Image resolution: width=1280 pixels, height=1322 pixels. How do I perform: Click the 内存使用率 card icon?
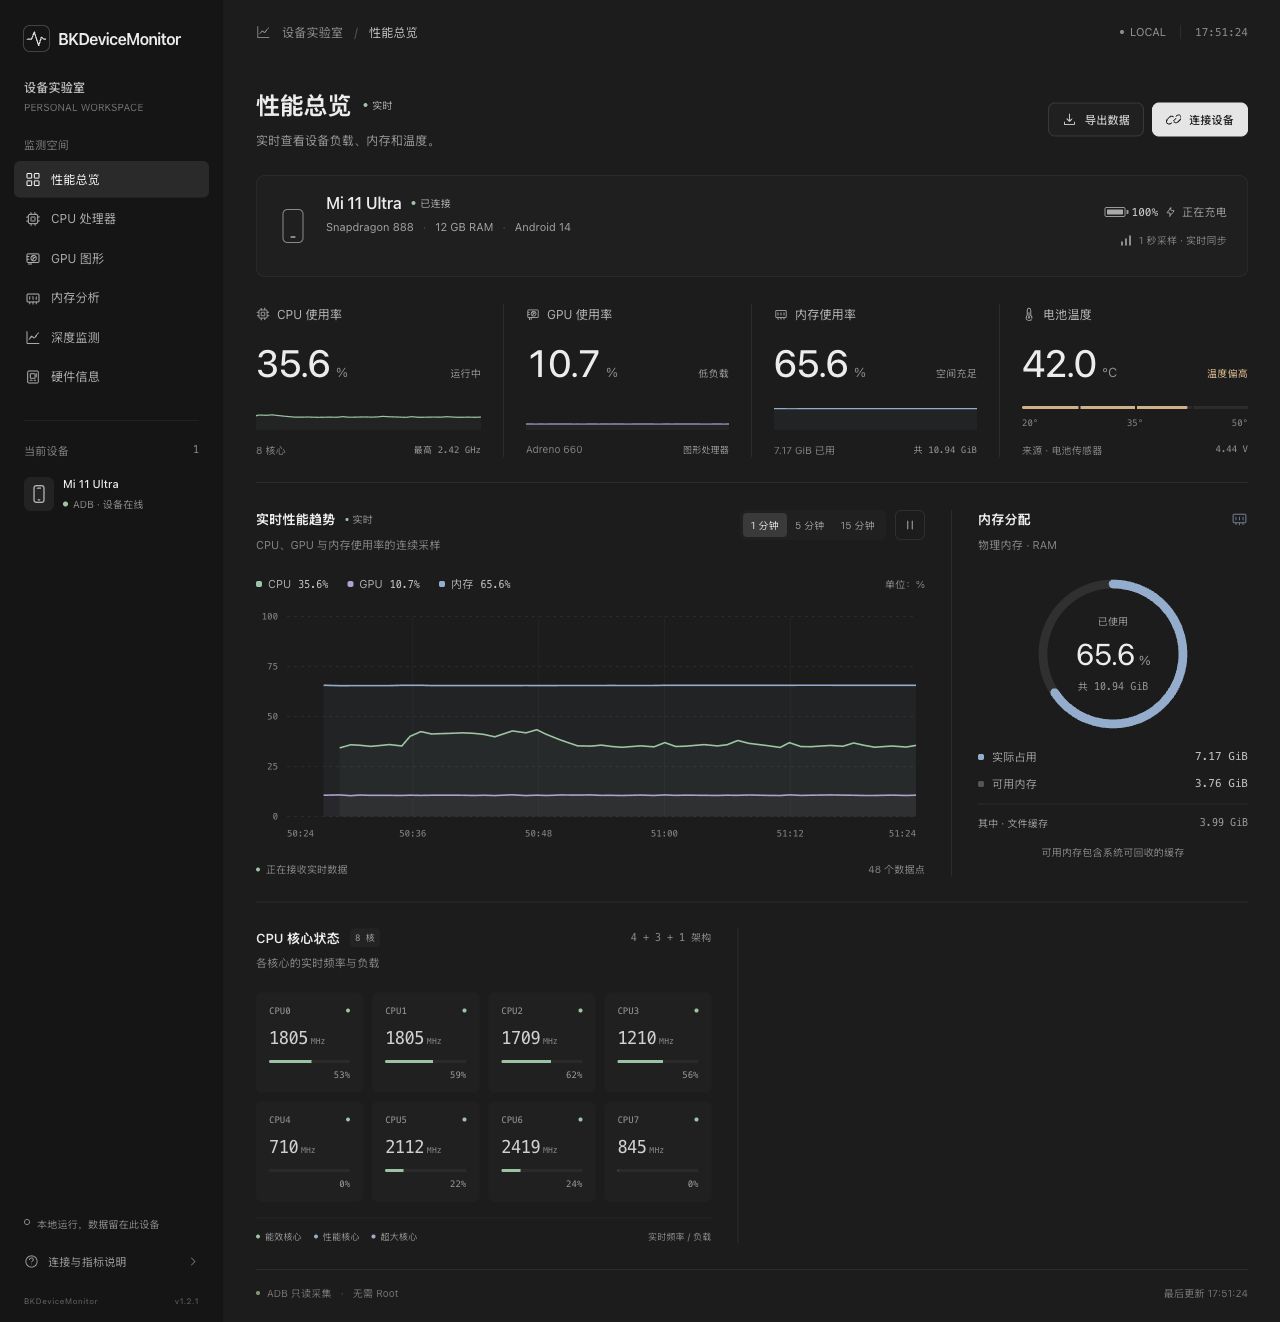(x=781, y=314)
